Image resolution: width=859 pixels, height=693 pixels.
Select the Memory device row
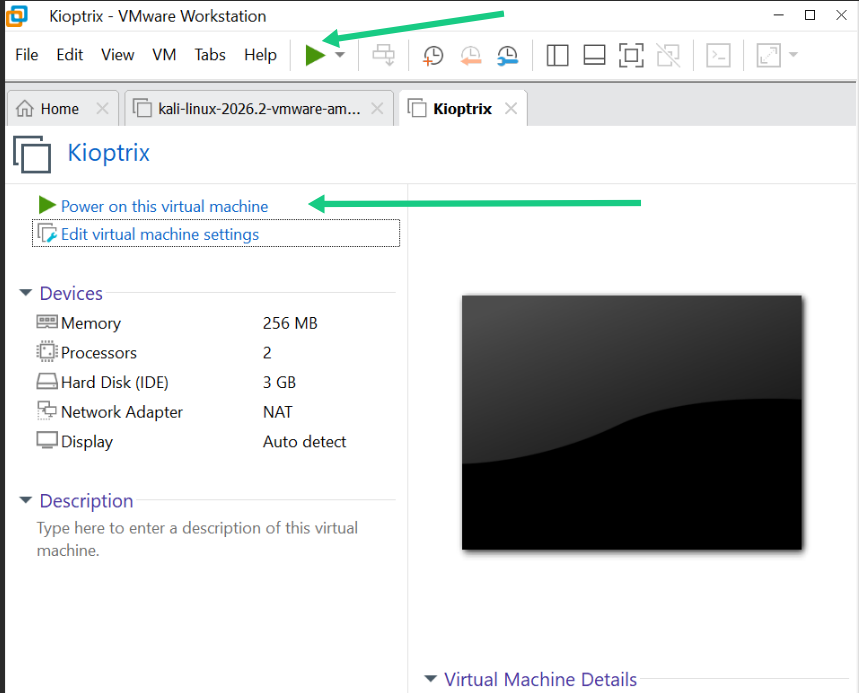[x=191, y=323]
